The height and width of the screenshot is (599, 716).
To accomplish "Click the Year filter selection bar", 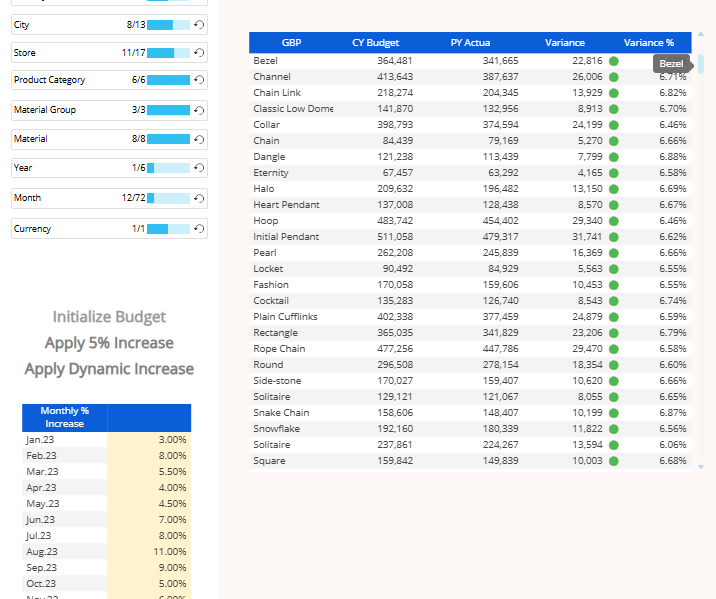I will [168, 168].
